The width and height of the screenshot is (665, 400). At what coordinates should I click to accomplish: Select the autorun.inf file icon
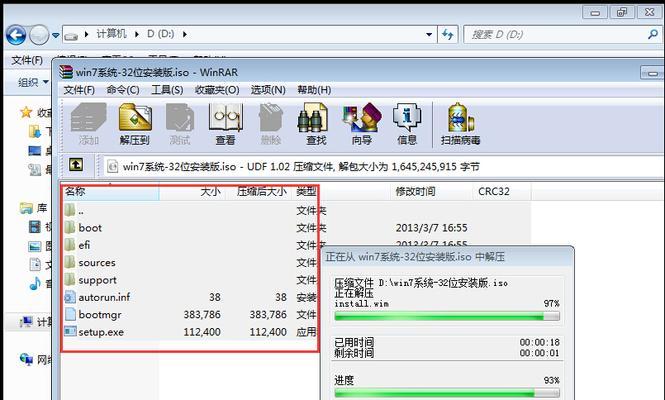[70, 297]
